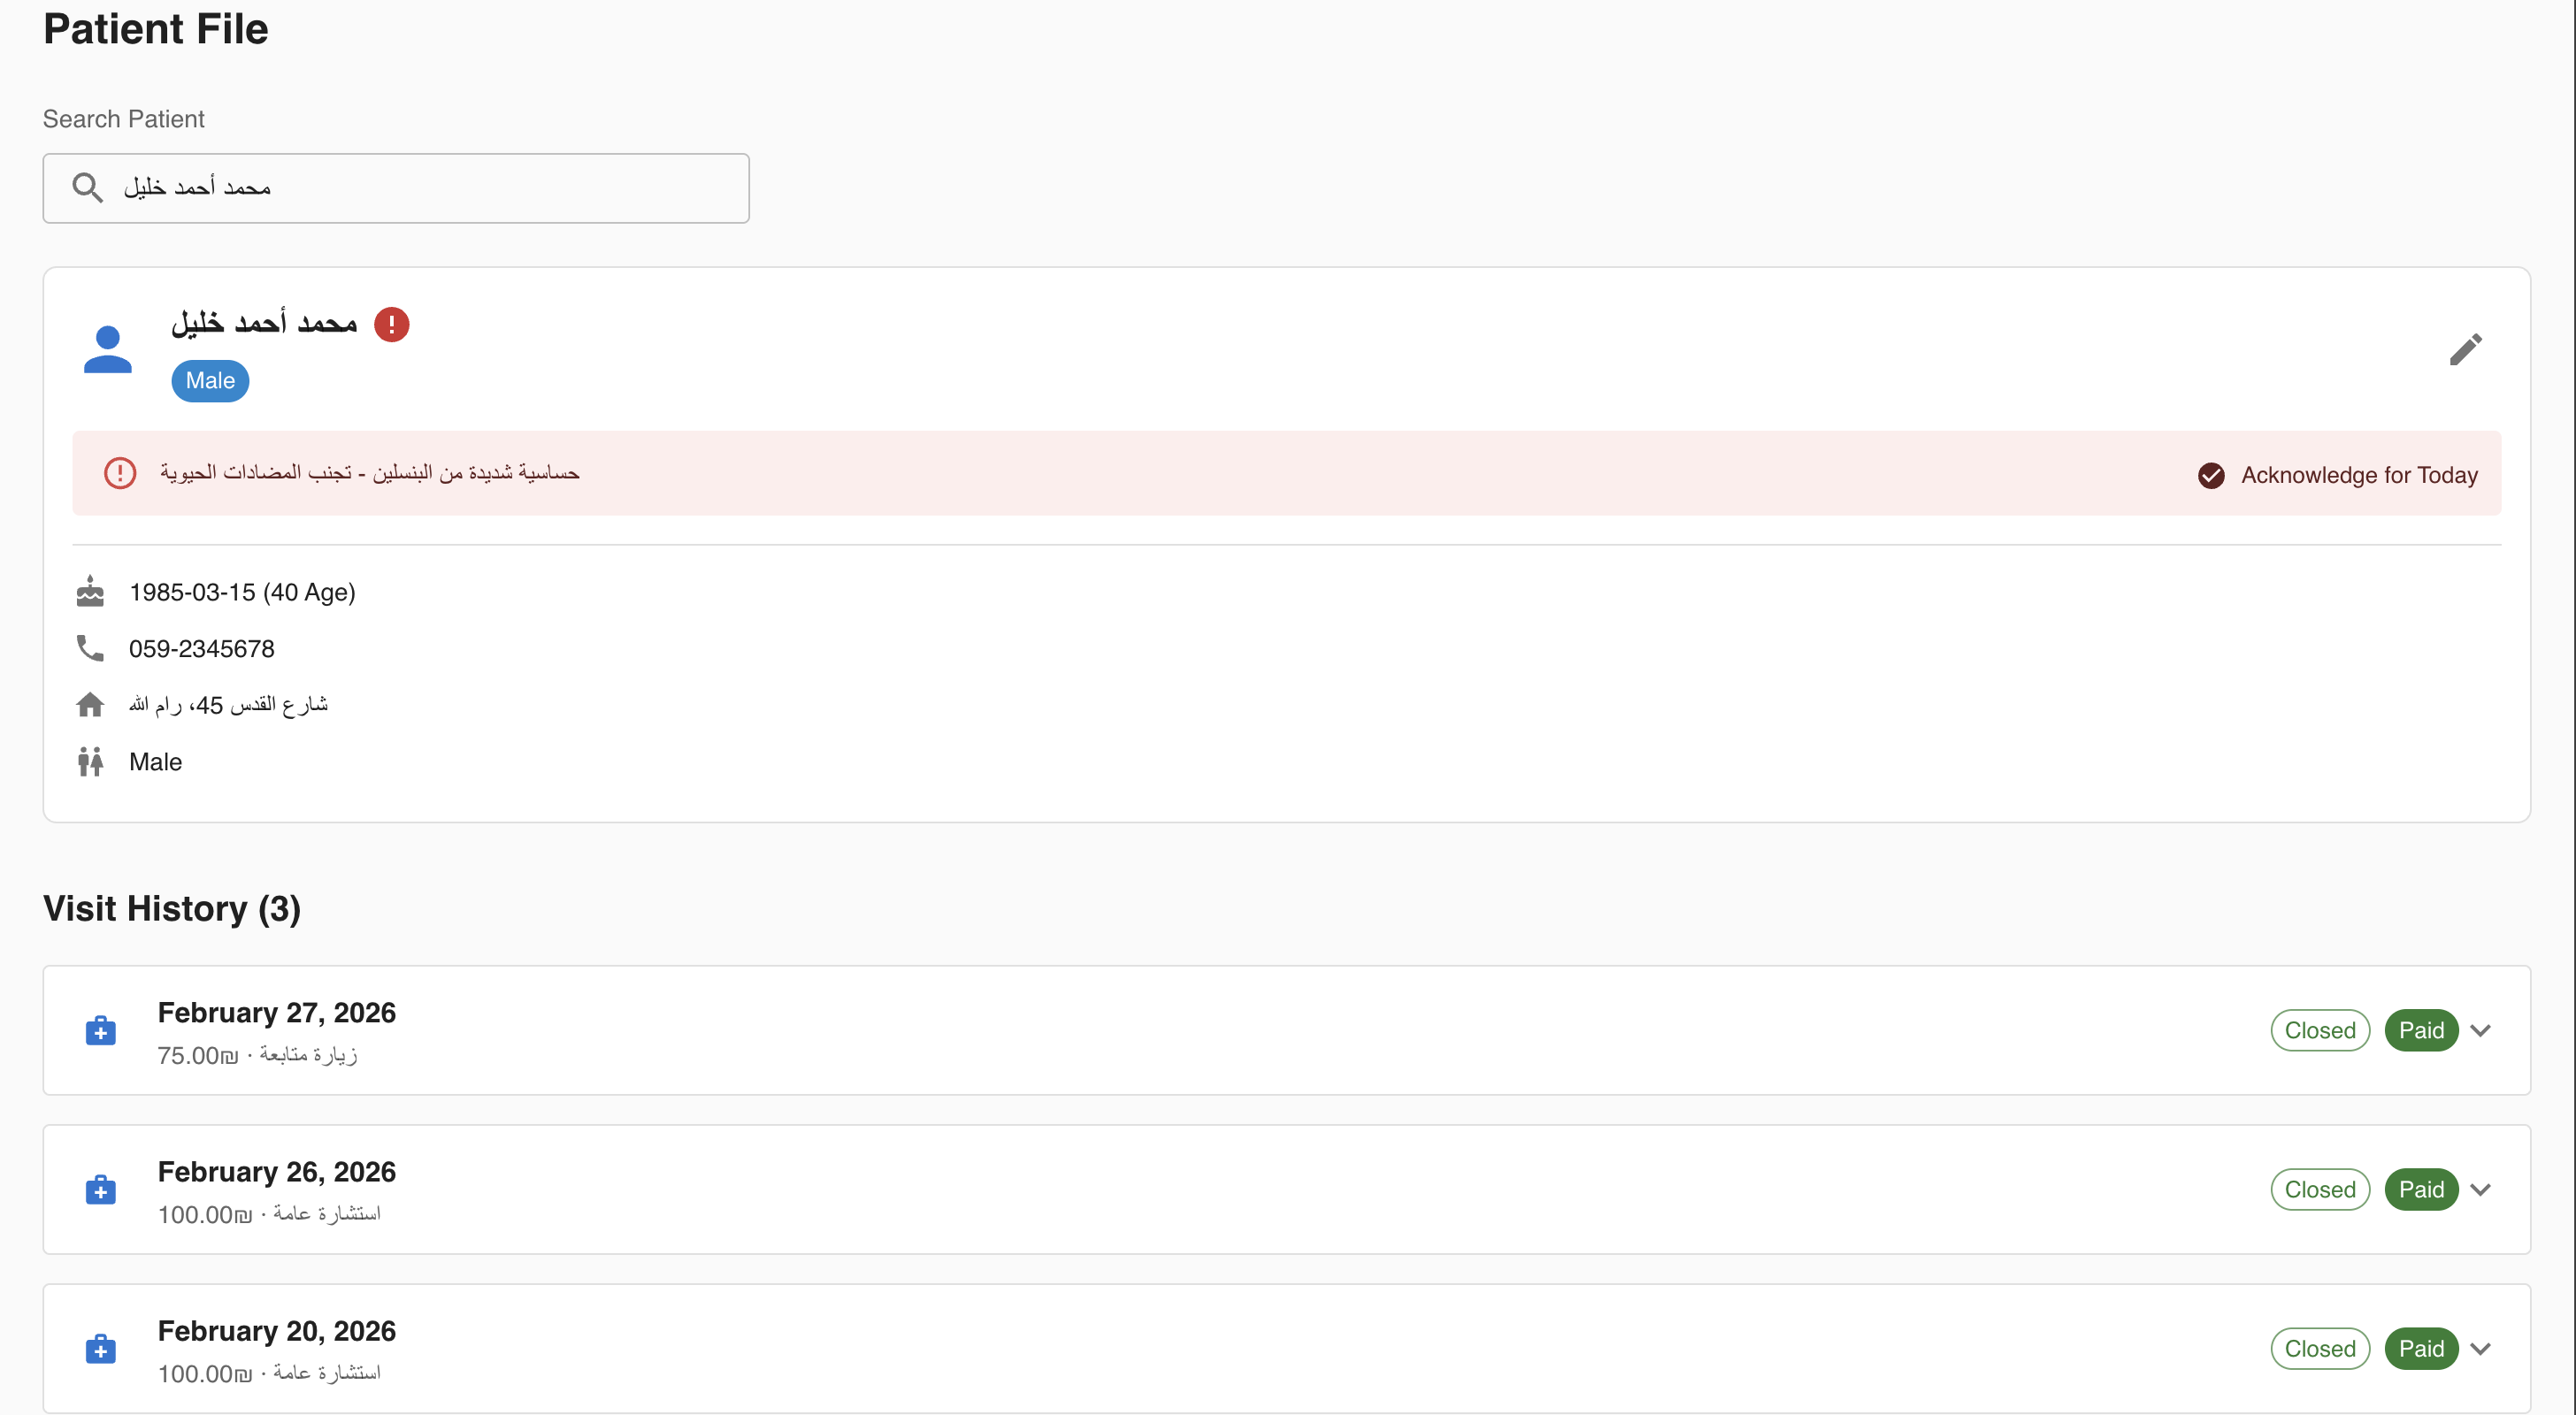Click the phone icon beside 059-2345678
Viewport: 2576px width, 1415px height.
pos(90,649)
